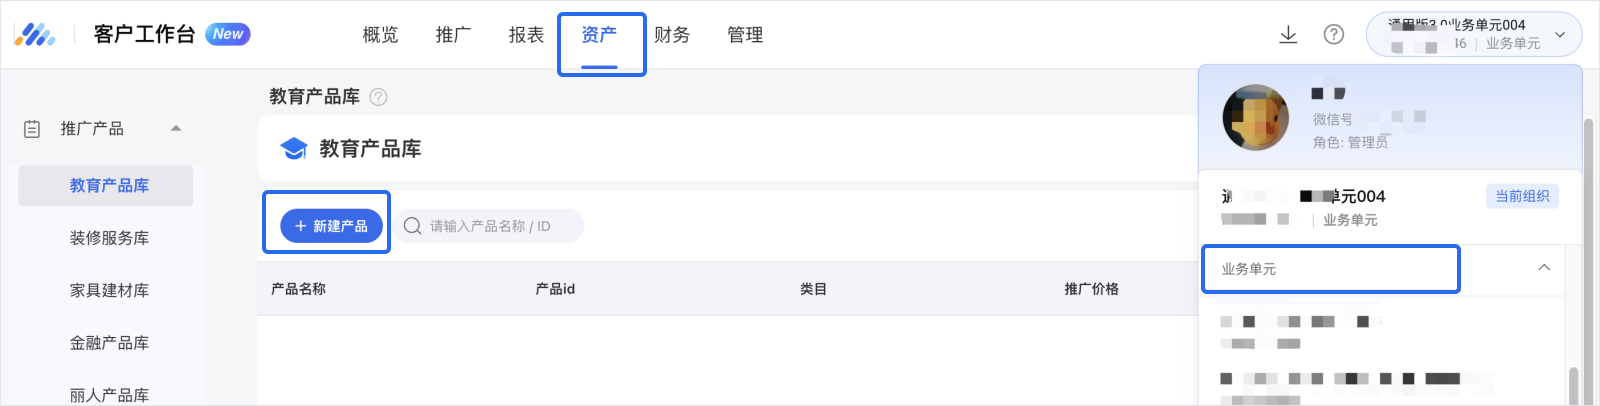This screenshot has width=1600, height=406.
Task: Click the search magnifier icon
Action: pyautogui.click(x=412, y=226)
